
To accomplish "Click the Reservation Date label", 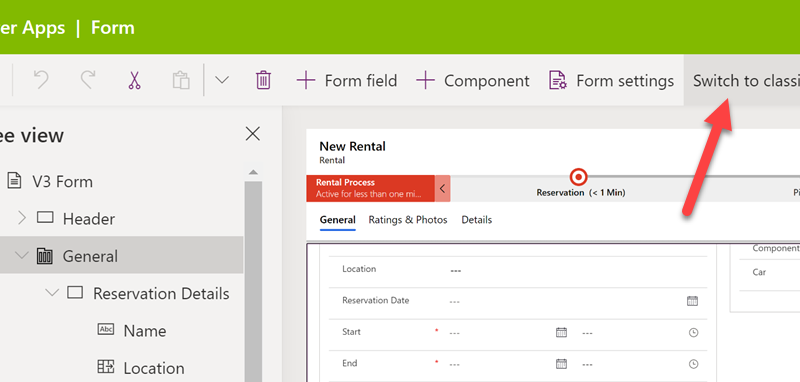I will coord(376,300).
